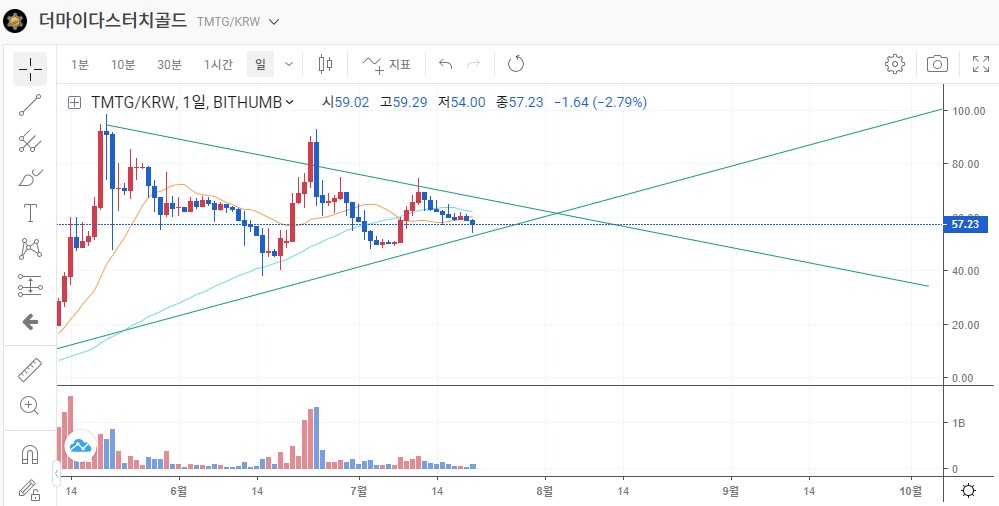Select the 1분 interval

click(80, 64)
